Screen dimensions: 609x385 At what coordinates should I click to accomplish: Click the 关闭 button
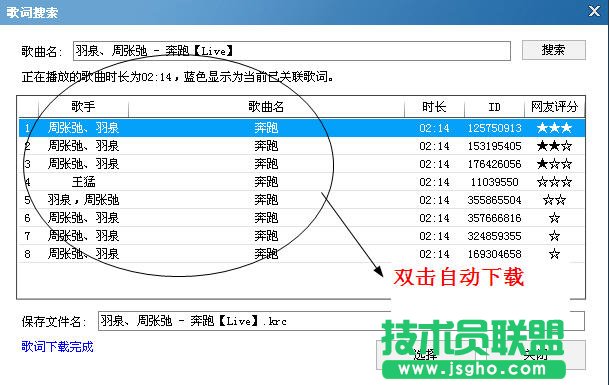click(x=536, y=355)
